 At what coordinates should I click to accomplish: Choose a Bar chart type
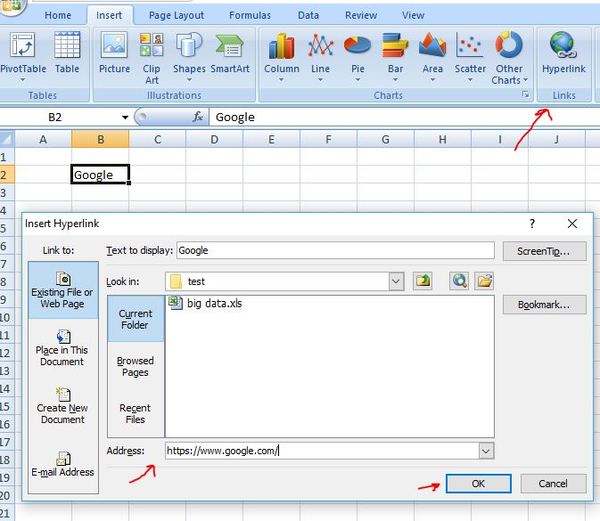tap(395, 57)
